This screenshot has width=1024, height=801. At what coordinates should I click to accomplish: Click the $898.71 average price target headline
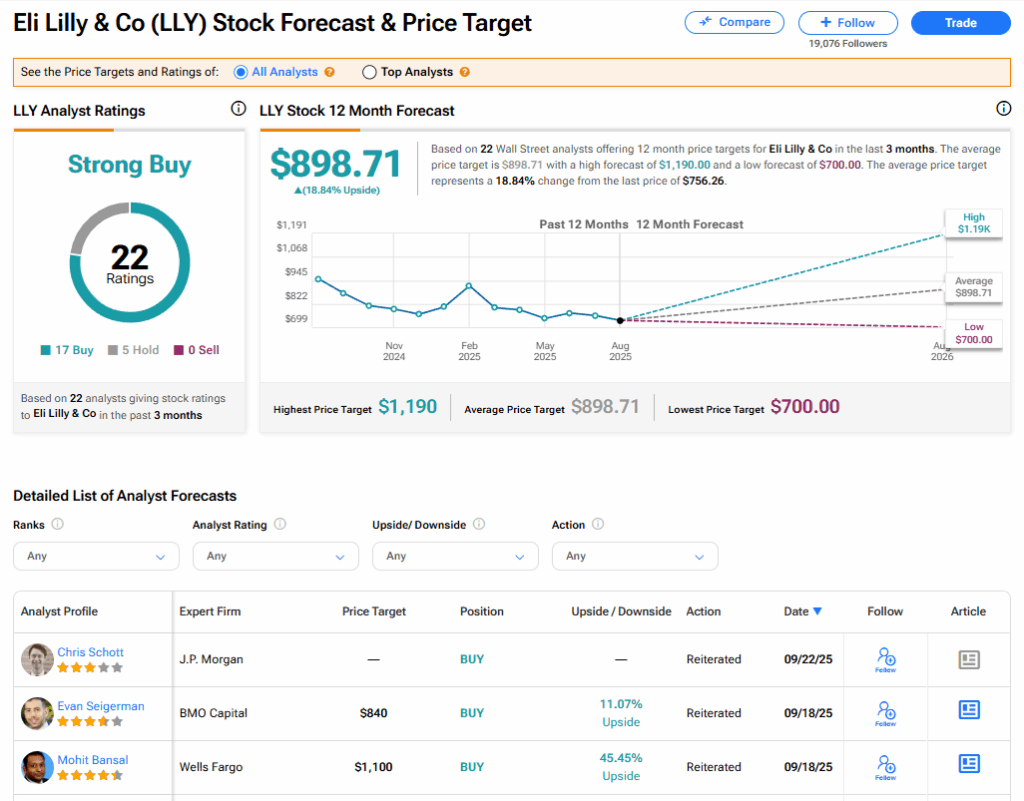click(336, 163)
